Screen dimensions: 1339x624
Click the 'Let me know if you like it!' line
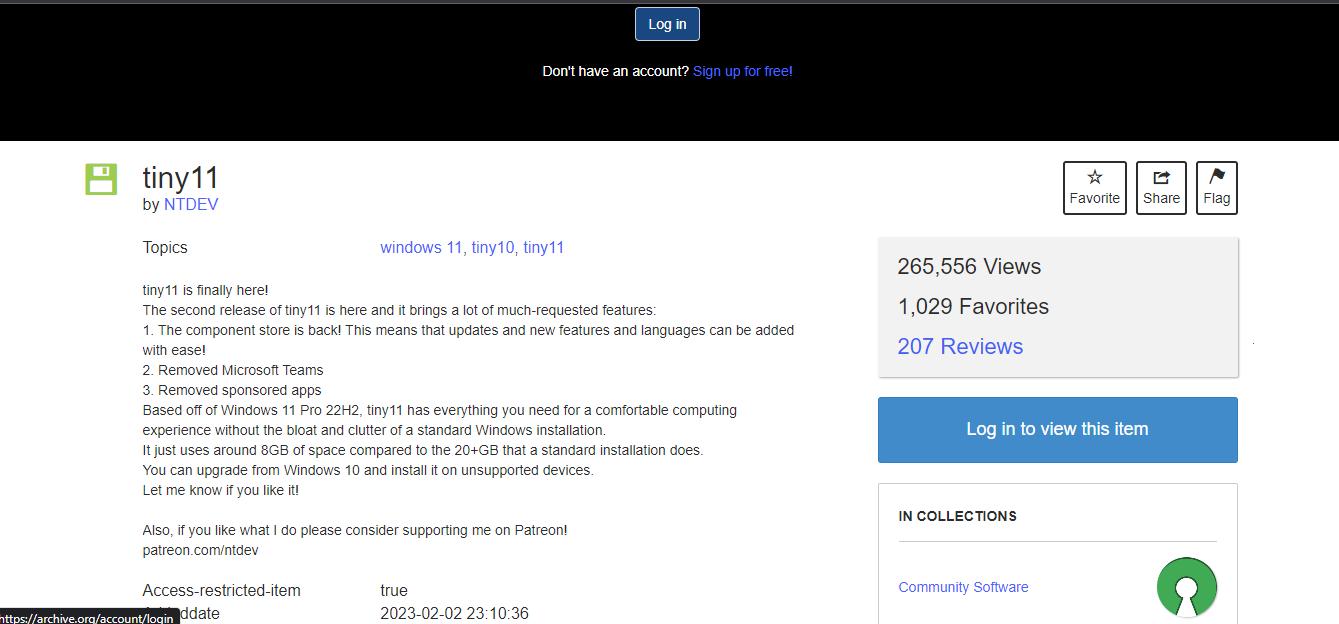[221, 490]
